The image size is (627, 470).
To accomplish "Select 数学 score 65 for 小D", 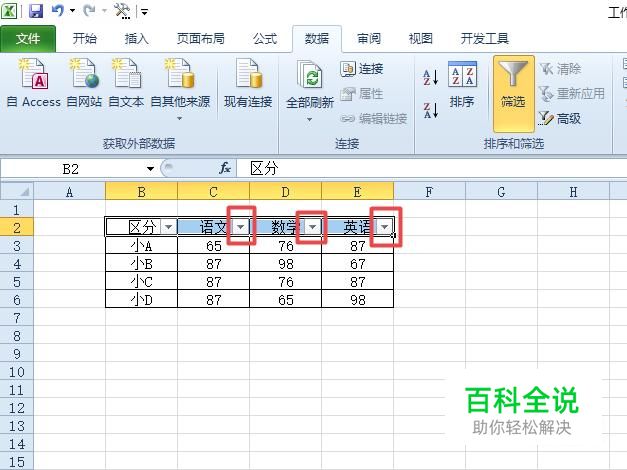I will [285, 300].
